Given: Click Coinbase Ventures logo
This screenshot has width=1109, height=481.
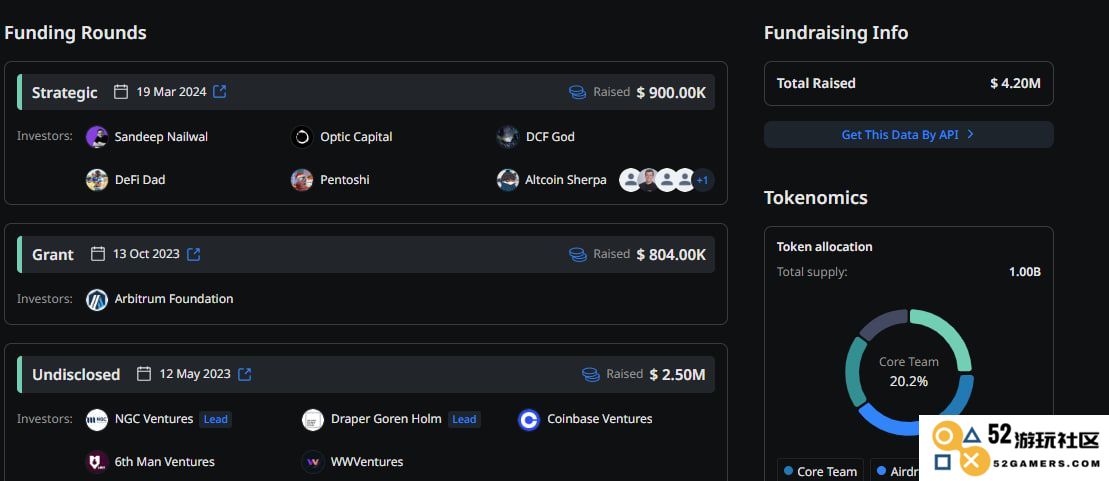Looking at the screenshot, I should point(529,419).
